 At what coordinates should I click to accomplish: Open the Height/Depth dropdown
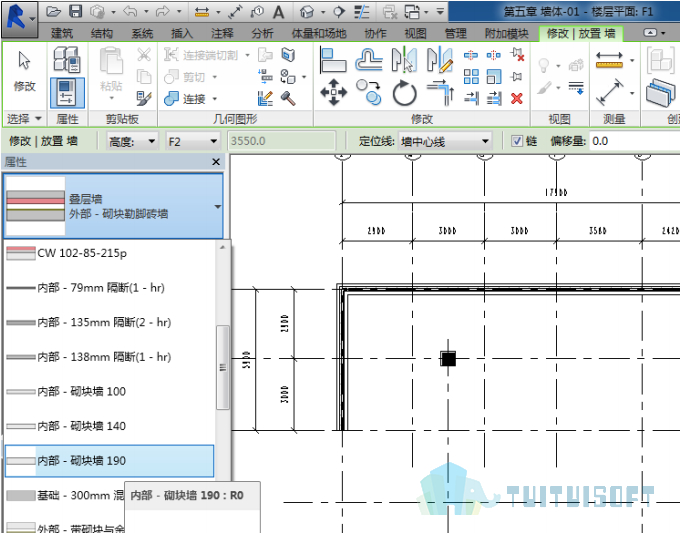132,141
